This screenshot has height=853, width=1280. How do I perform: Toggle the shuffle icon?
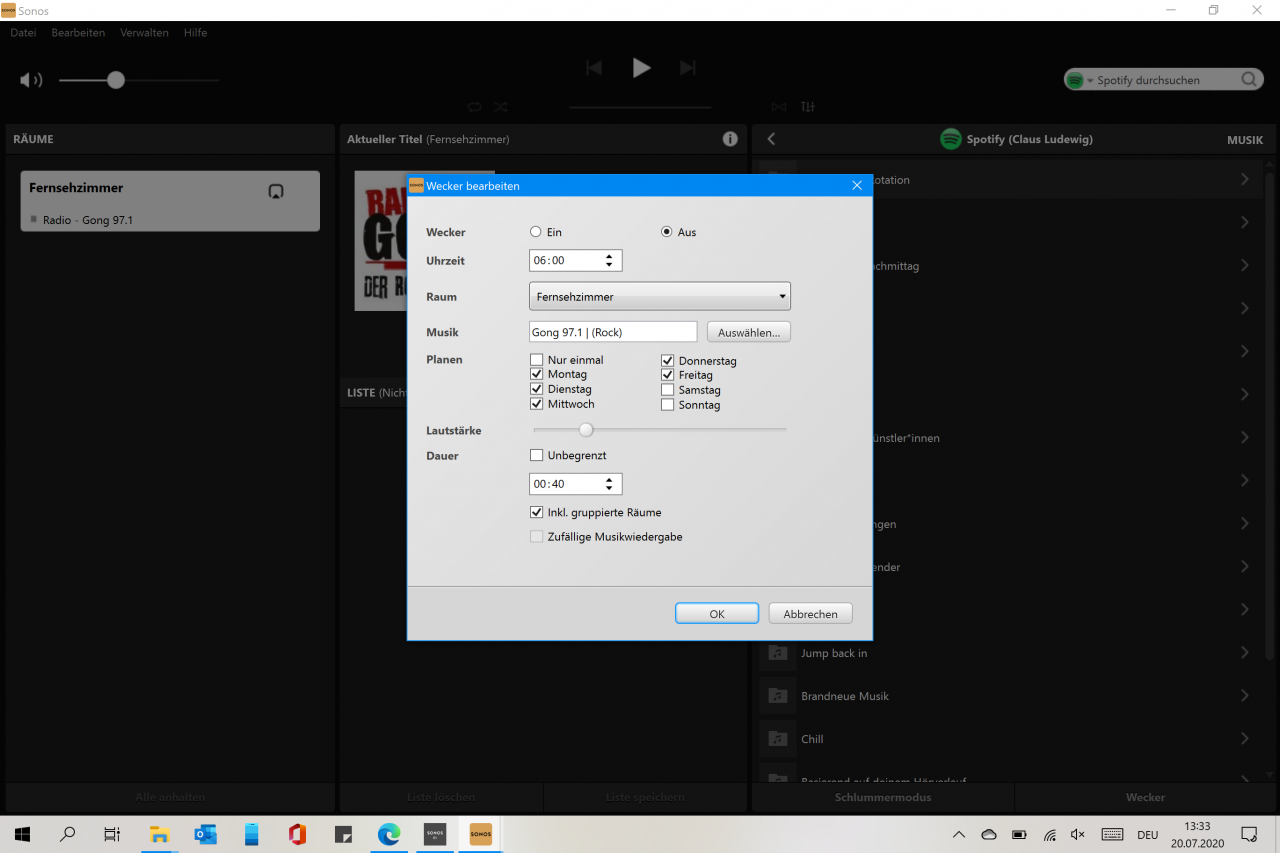point(501,107)
